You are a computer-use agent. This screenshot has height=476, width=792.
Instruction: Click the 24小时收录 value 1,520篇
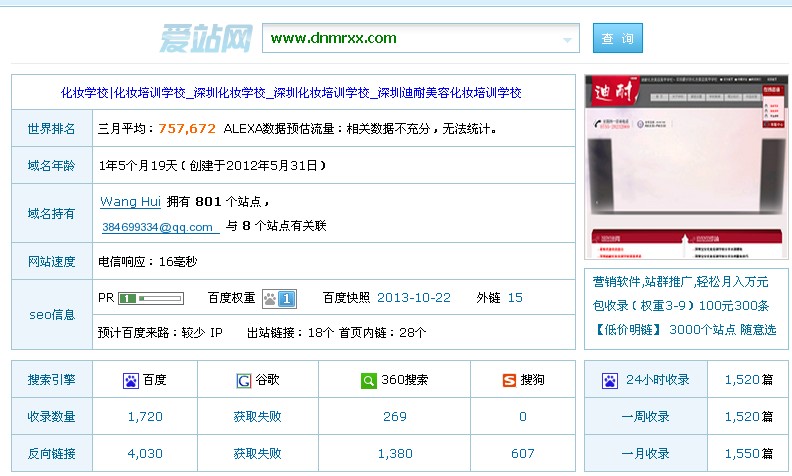(x=749, y=380)
